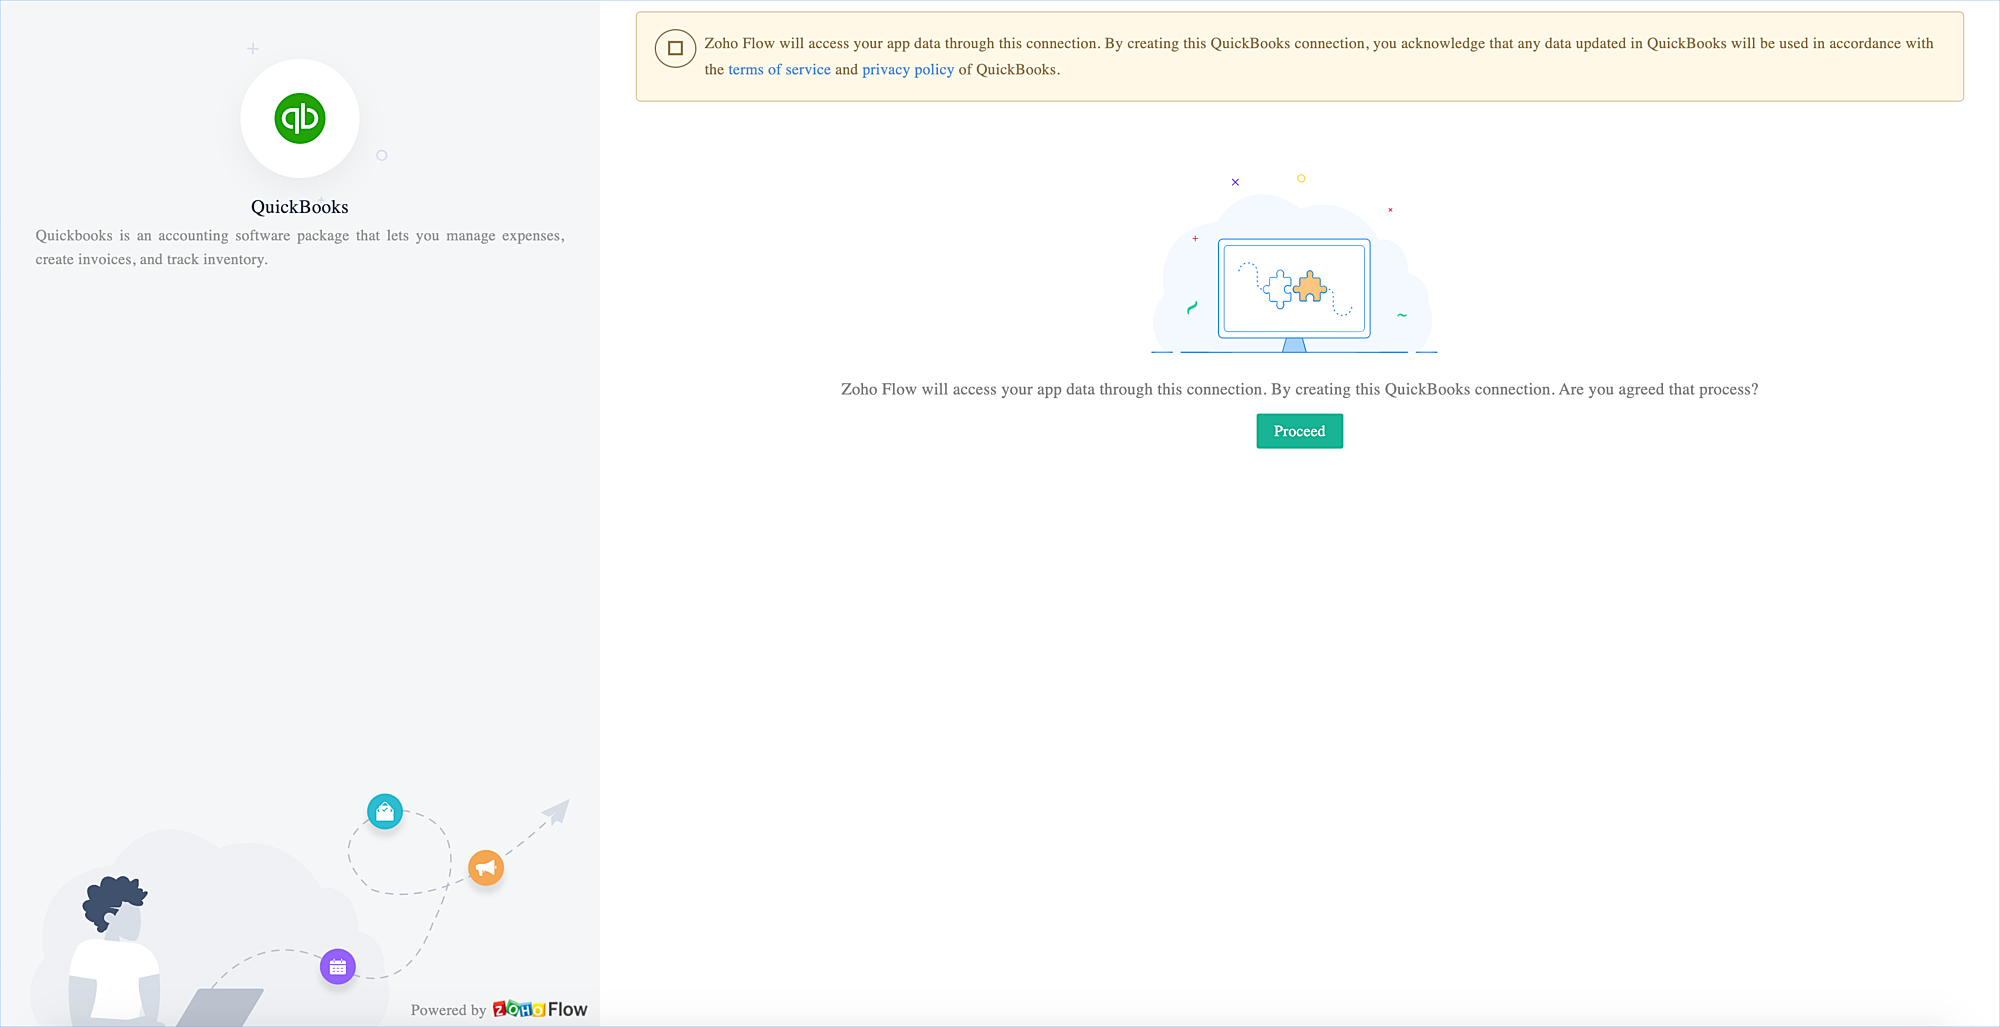Image resolution: width=2000 pixels, height=1027 pixels.
Task: Open the terms of service link
Action: point(779,70)
